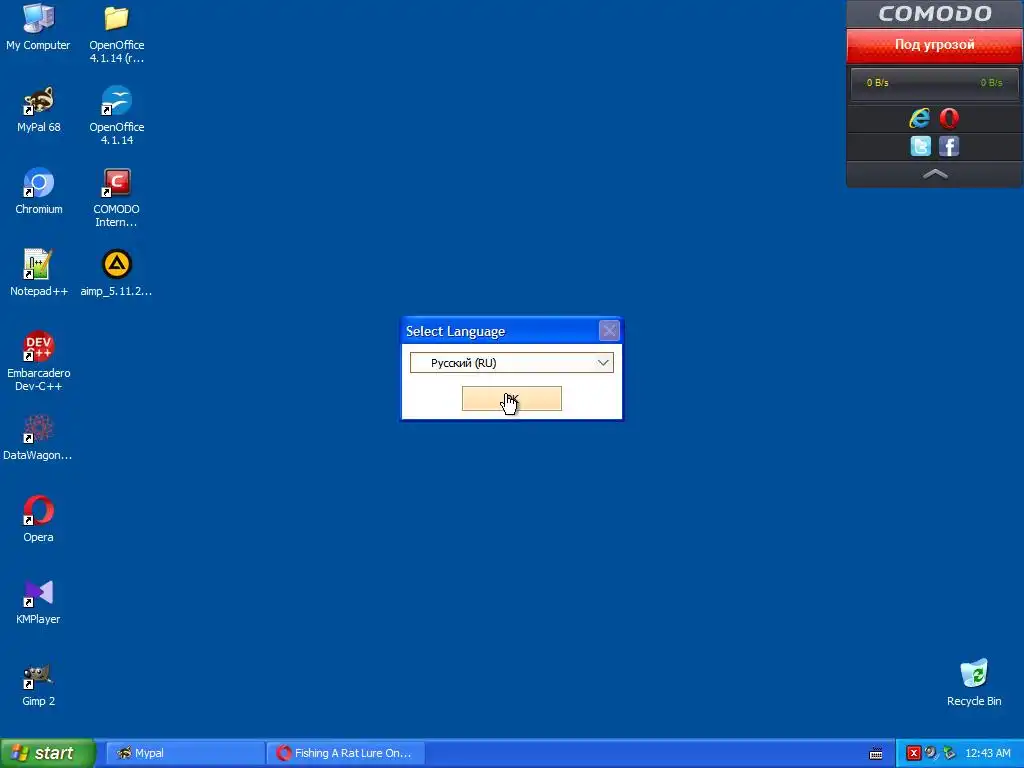Select the aimp_5.11.2… installer icon

pyautogui.click(x=116, y=273)
